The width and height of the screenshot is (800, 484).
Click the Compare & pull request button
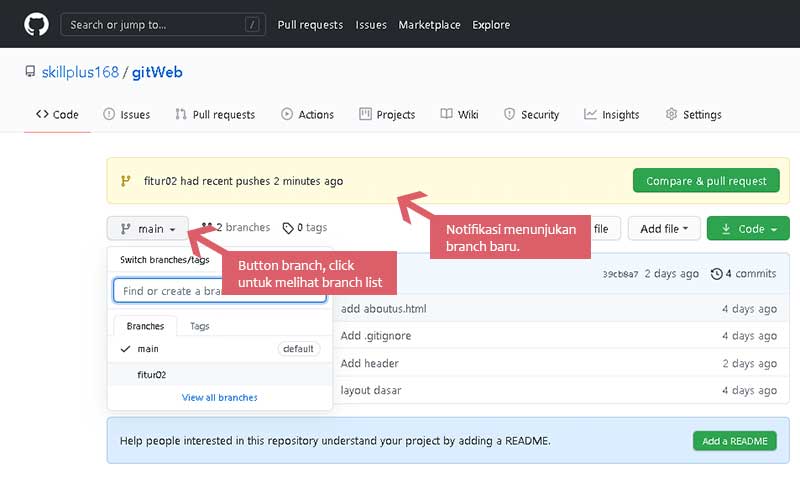(706, 181)
